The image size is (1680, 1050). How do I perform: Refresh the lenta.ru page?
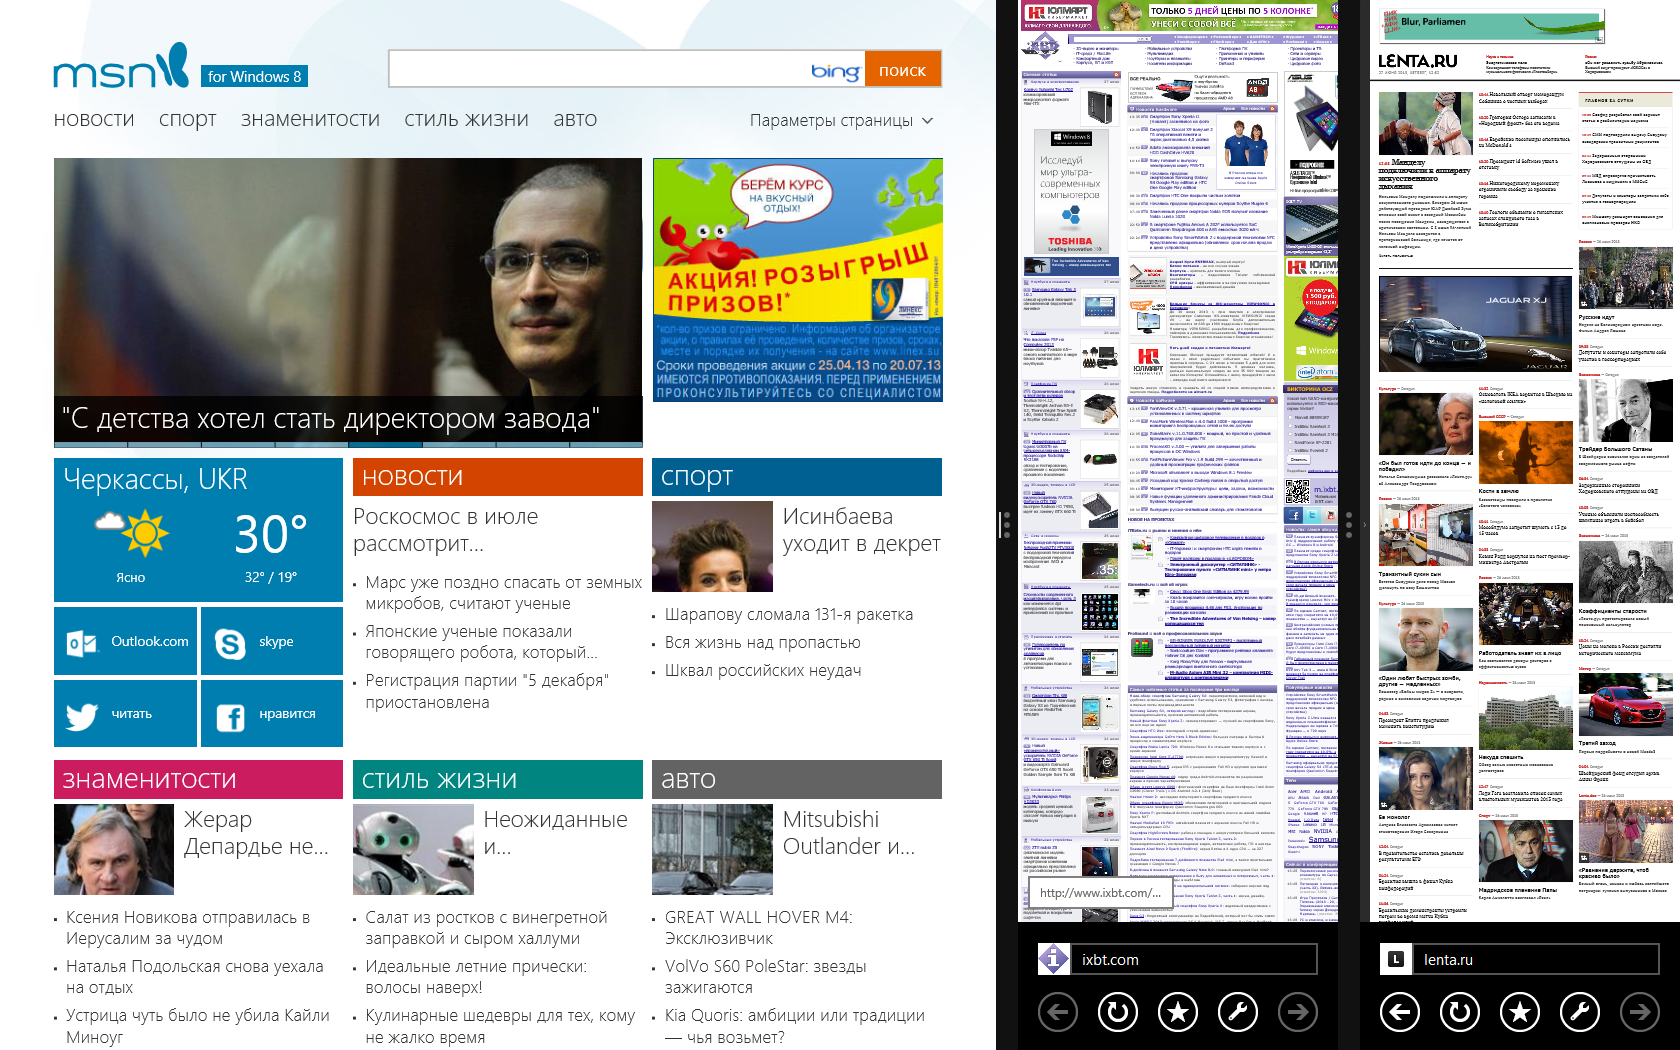[1460, 1013]
